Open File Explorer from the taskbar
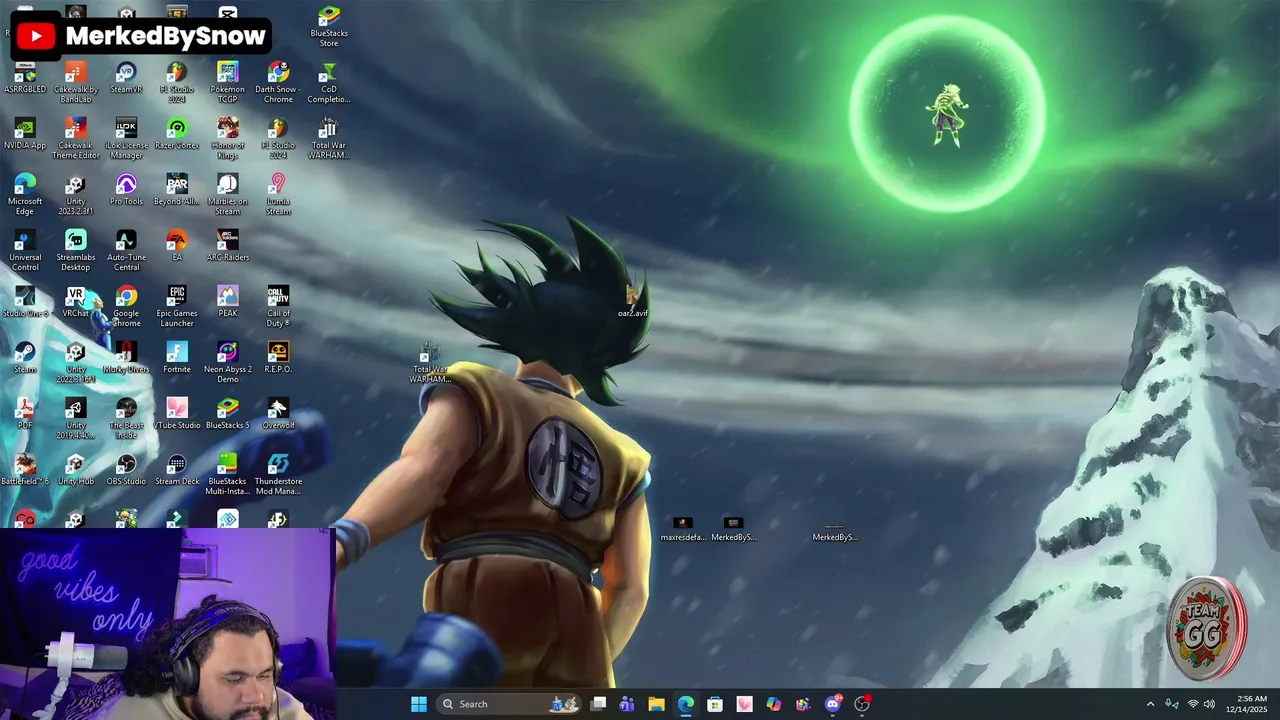Image resolution: width=1280 pixels, height=720 pixels. [x=656, y=704]
